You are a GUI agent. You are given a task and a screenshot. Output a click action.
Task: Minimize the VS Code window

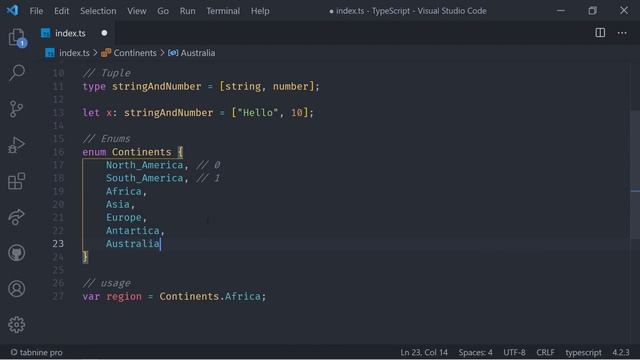point(561,11)
